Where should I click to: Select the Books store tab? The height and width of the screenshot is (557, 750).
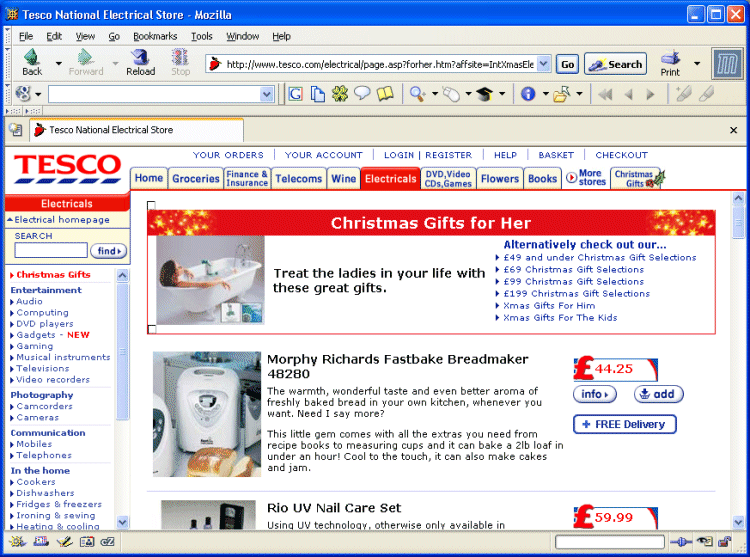(x=542, y=179)
